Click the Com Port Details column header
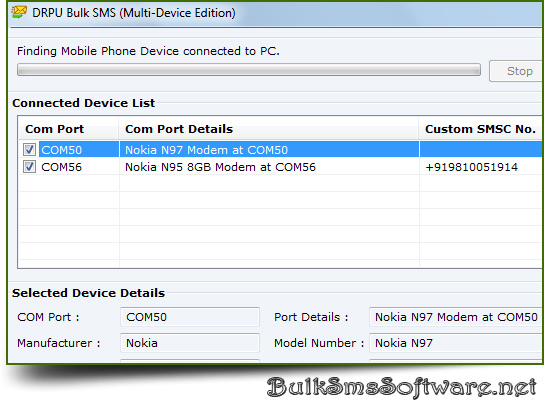The image size is (550, 402). [x=269, y=129]
